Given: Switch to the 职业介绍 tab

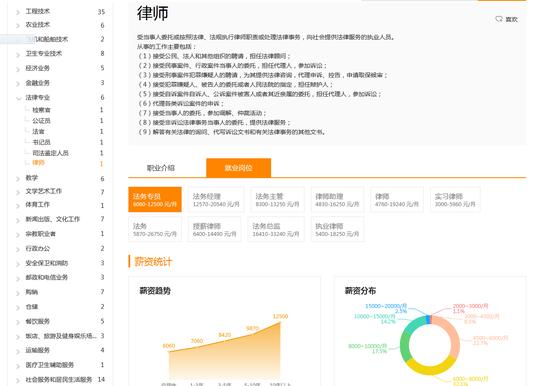Looking at the screenshot, I should click(161, 168).
